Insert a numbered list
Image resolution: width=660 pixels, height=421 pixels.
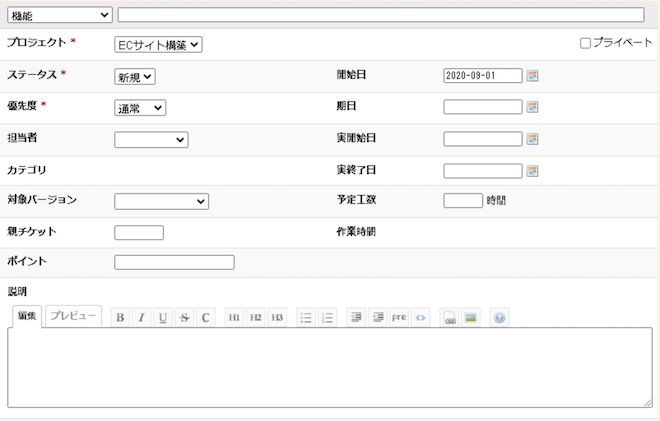click(x=327, y=317)
